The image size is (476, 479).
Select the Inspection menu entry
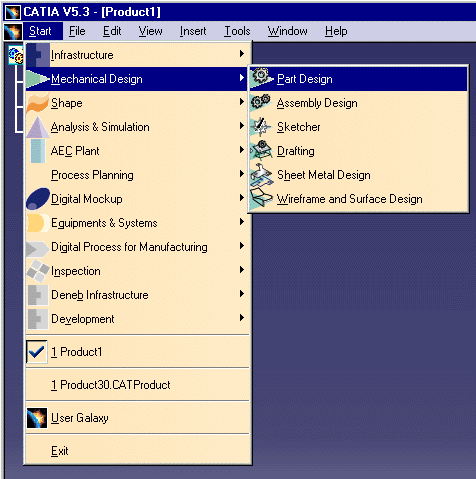coord(137,271)
